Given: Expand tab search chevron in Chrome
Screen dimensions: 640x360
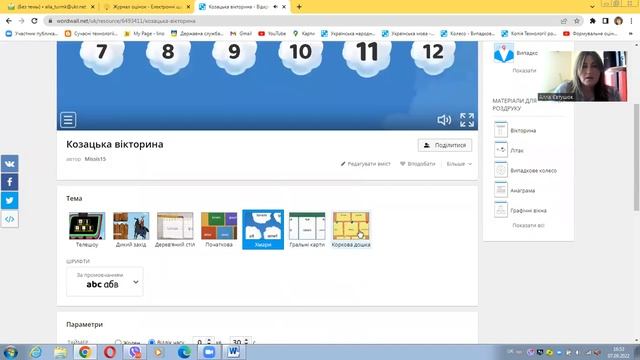Looking at the screenshot, I should [x=592, y=7].
